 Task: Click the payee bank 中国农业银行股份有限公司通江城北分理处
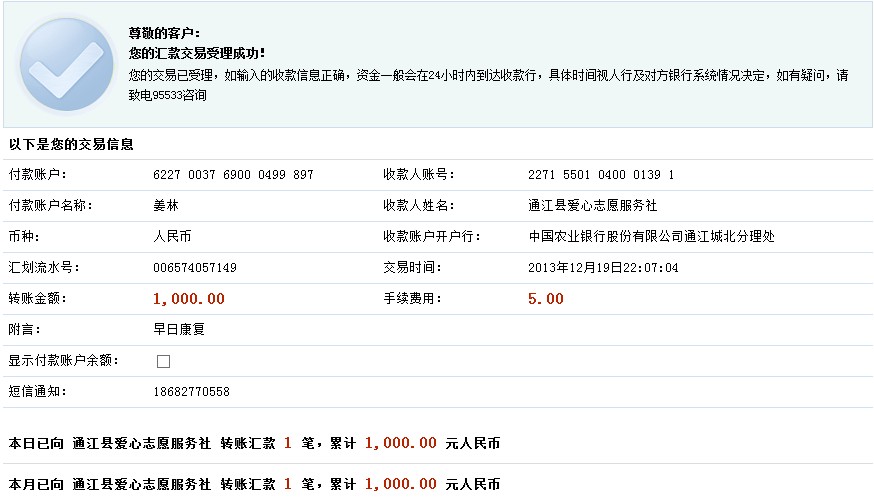click(x=651, y=237)
